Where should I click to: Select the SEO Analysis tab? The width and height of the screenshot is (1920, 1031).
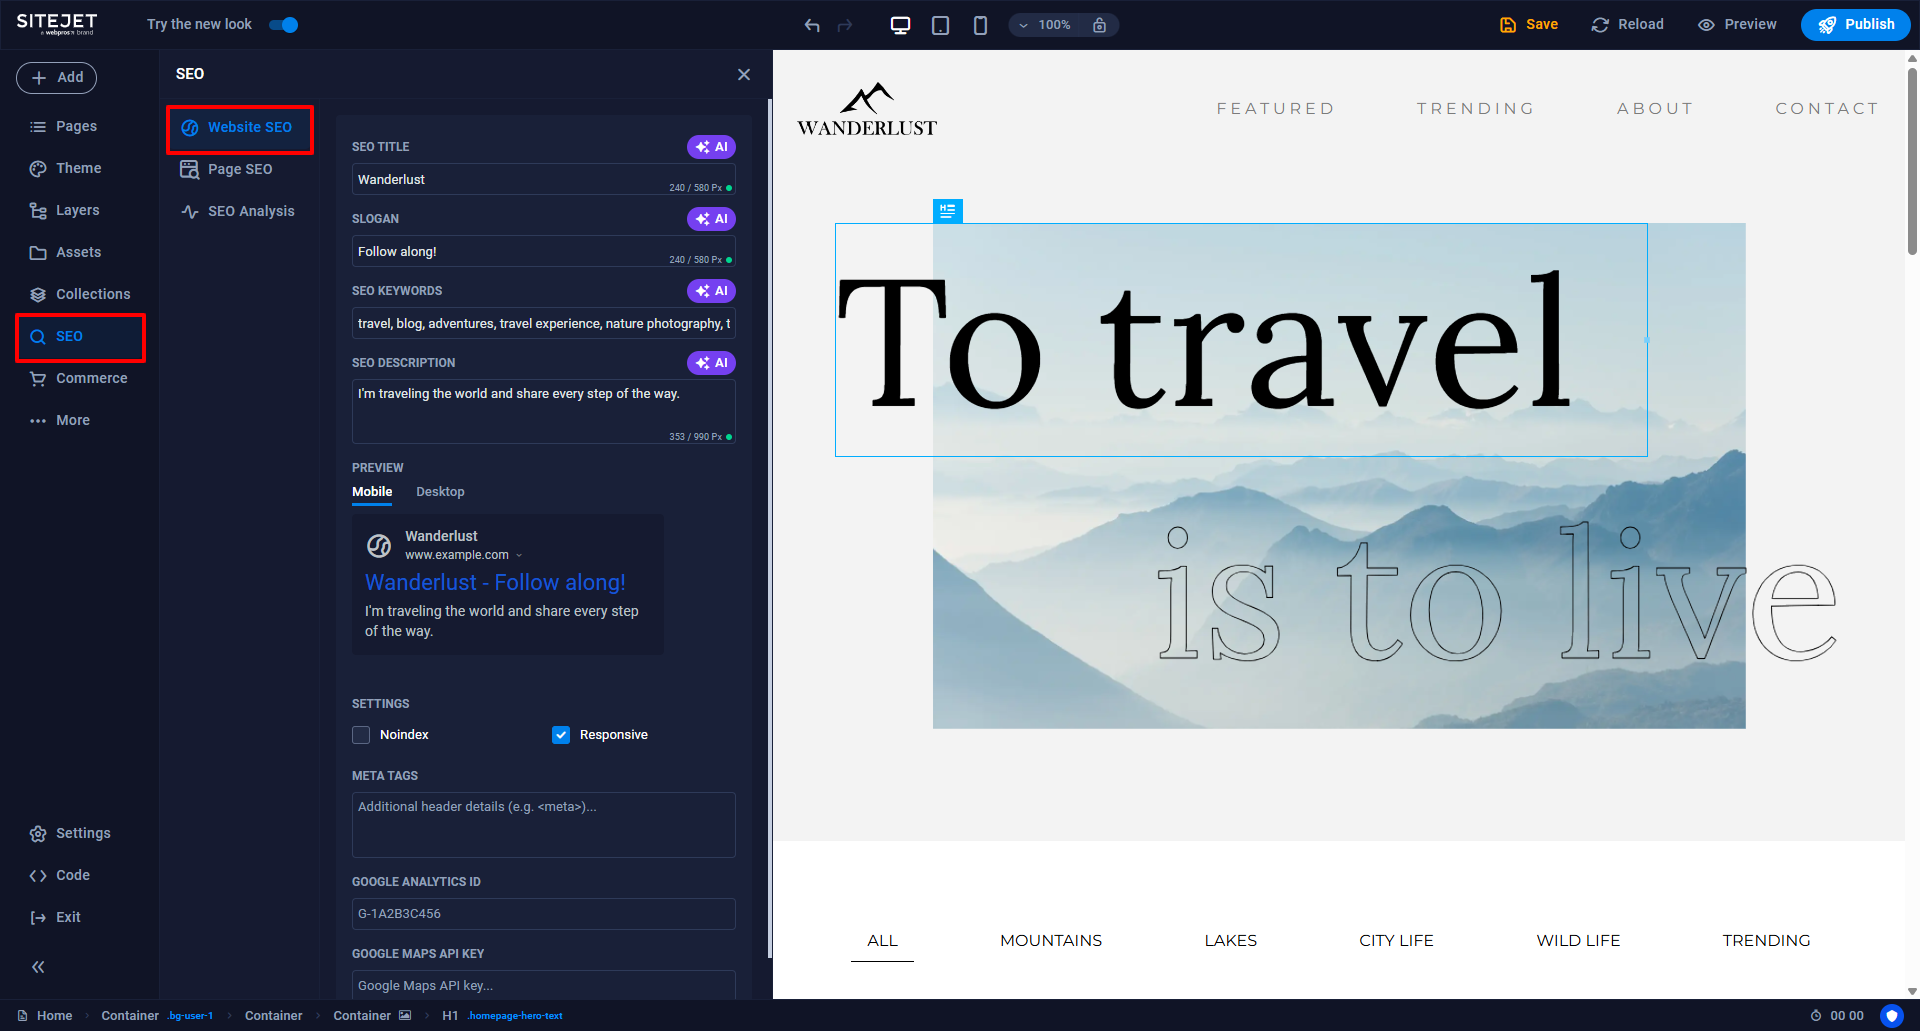[x=240, y=211]
